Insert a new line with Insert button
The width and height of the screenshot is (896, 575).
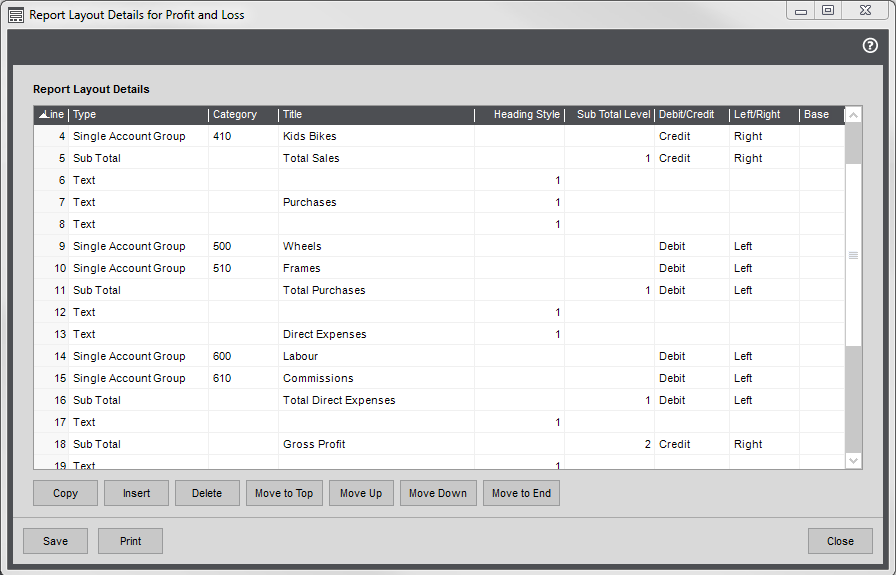[136, 493]
